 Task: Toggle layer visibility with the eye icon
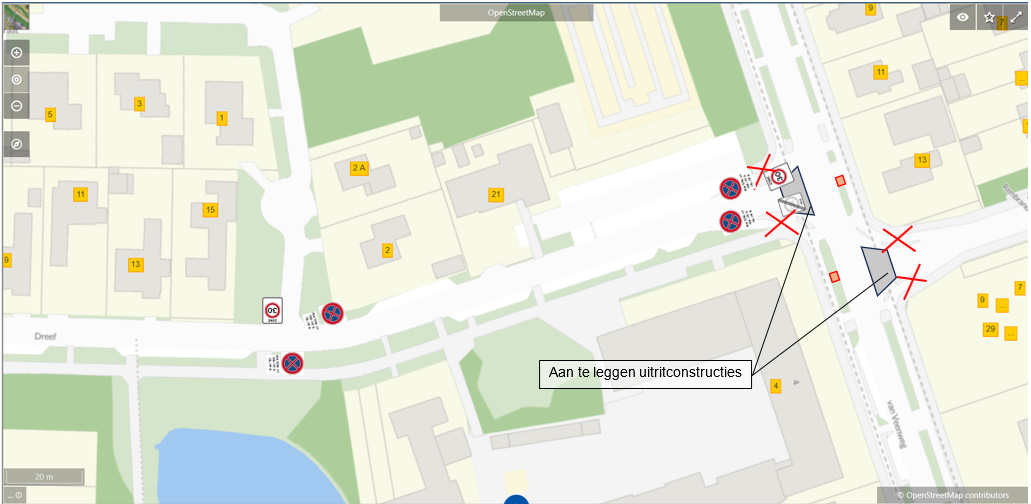point(962,17)
